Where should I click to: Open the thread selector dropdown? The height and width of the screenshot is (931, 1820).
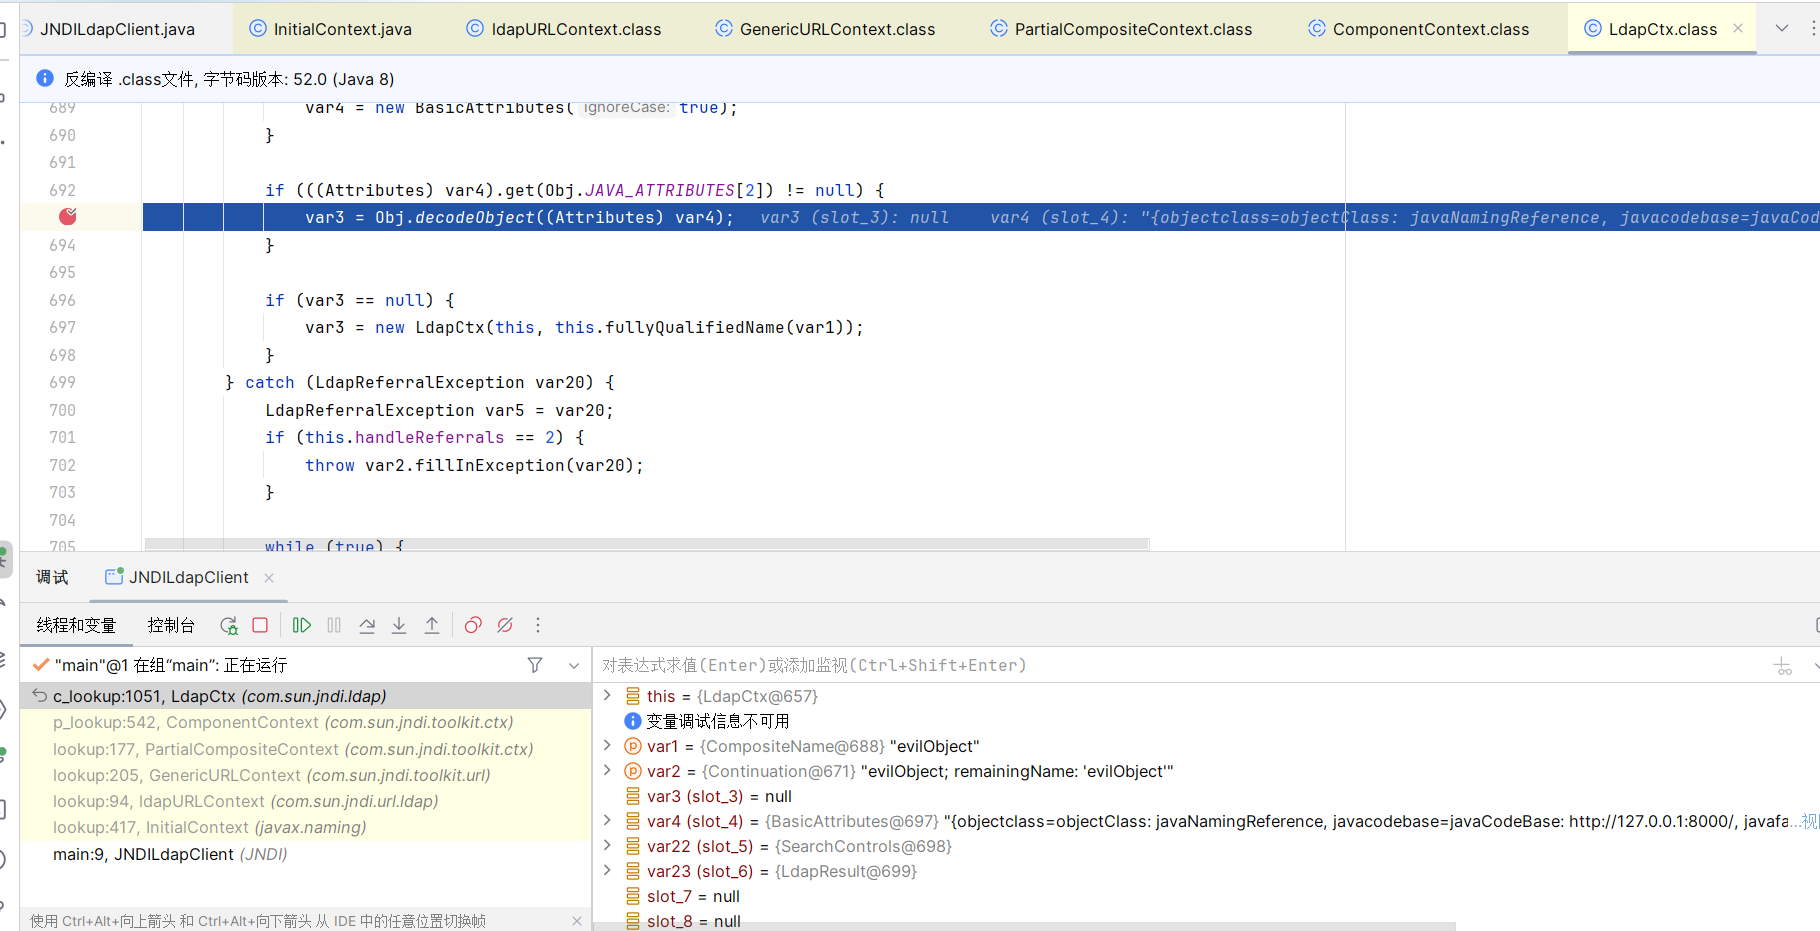(x=574, y=665)
